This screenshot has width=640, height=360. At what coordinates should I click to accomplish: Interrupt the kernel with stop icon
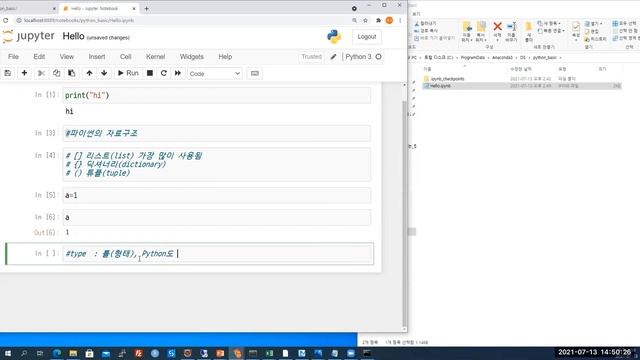(x=150, y=73)
